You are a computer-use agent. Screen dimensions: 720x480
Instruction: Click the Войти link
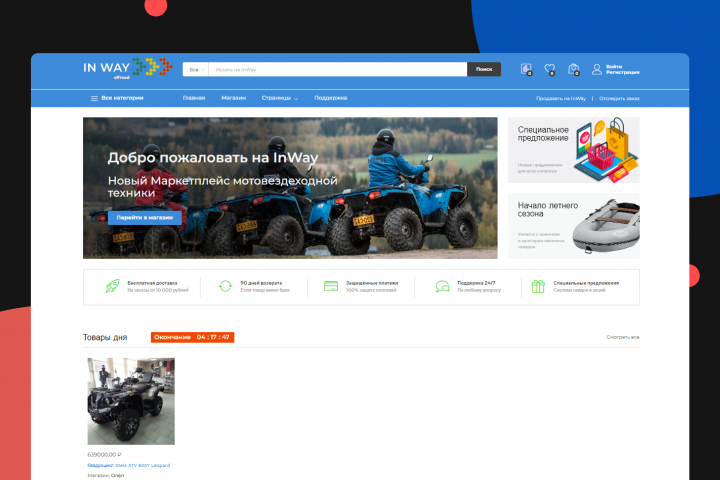click(x=614, y=67)
